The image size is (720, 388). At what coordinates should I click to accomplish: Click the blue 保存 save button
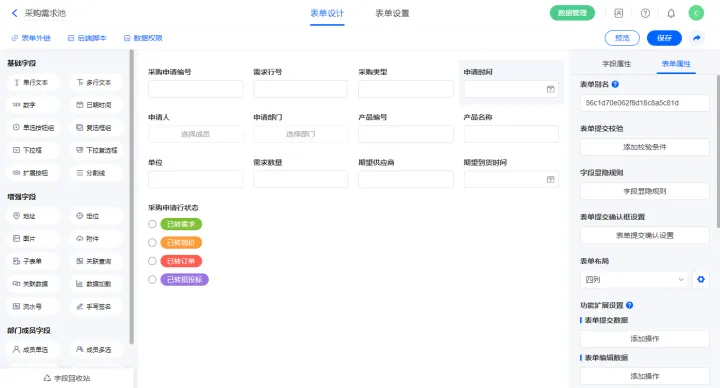point(664,38)
